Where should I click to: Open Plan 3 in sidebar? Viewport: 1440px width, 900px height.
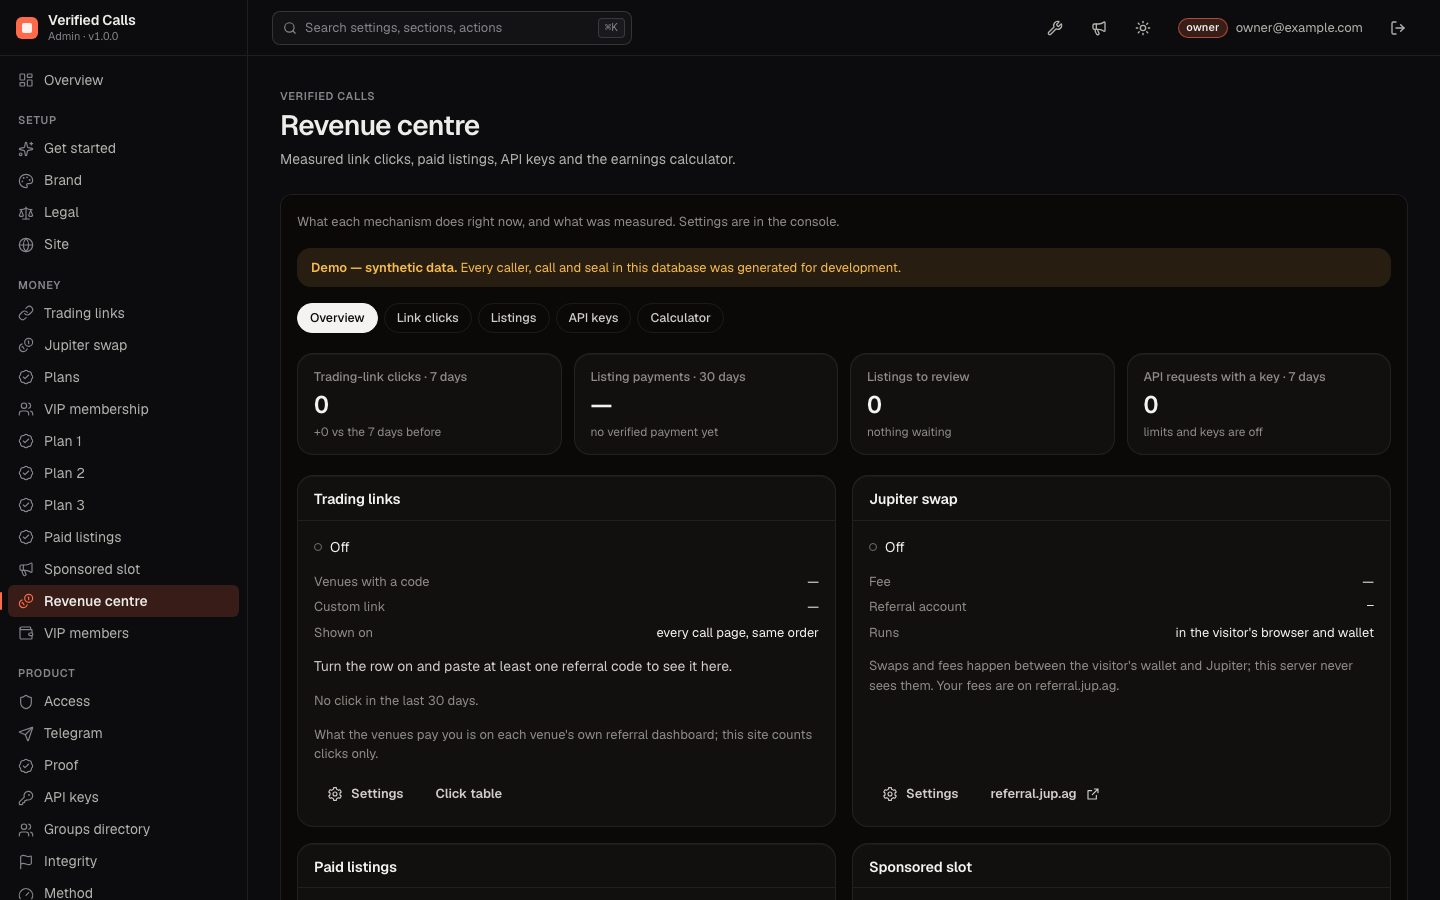tap(124, 505)
